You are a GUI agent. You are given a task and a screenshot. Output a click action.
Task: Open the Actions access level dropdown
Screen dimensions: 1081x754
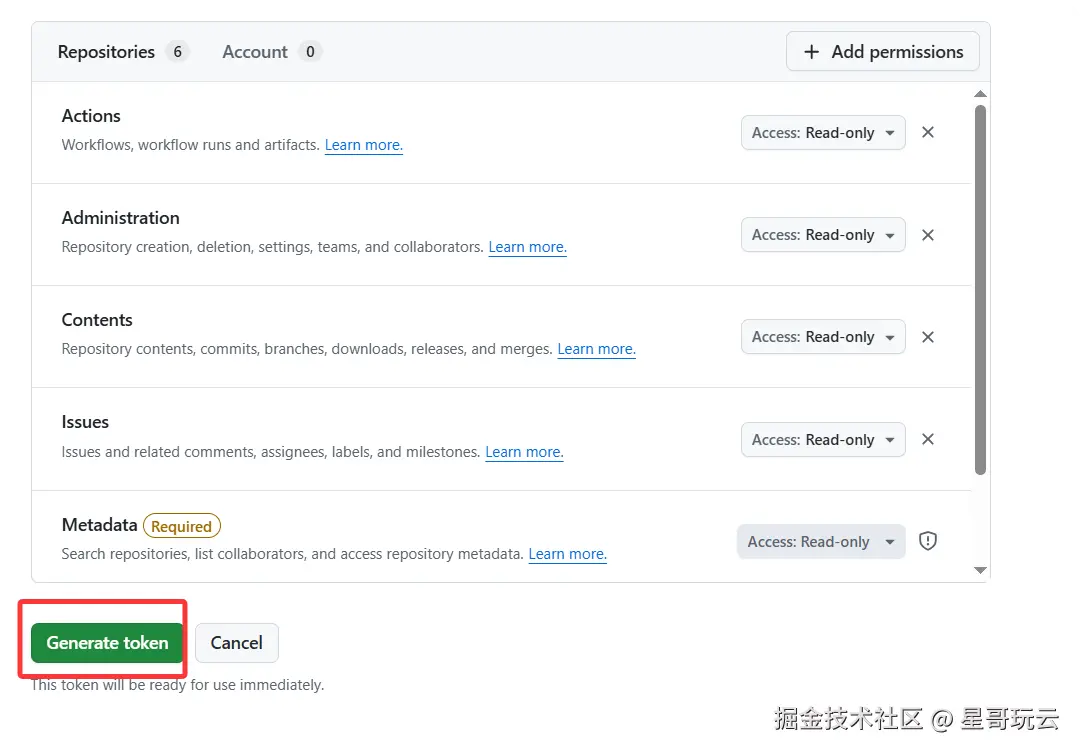(823, 132)
